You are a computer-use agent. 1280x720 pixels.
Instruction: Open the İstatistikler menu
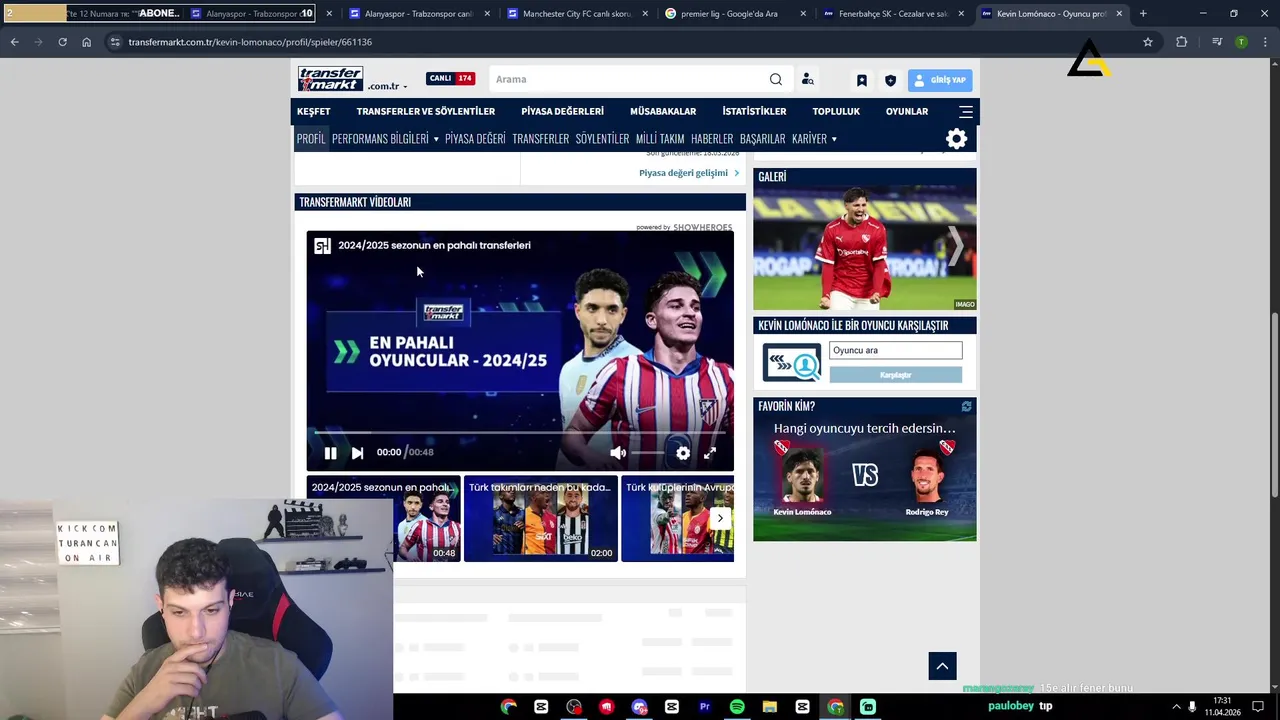[754, 111]
